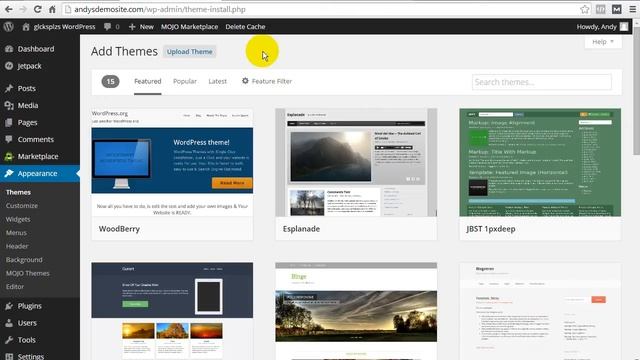The image size is (640, 360).
Task: Click the Plugins plug icon
Action: 9,306
